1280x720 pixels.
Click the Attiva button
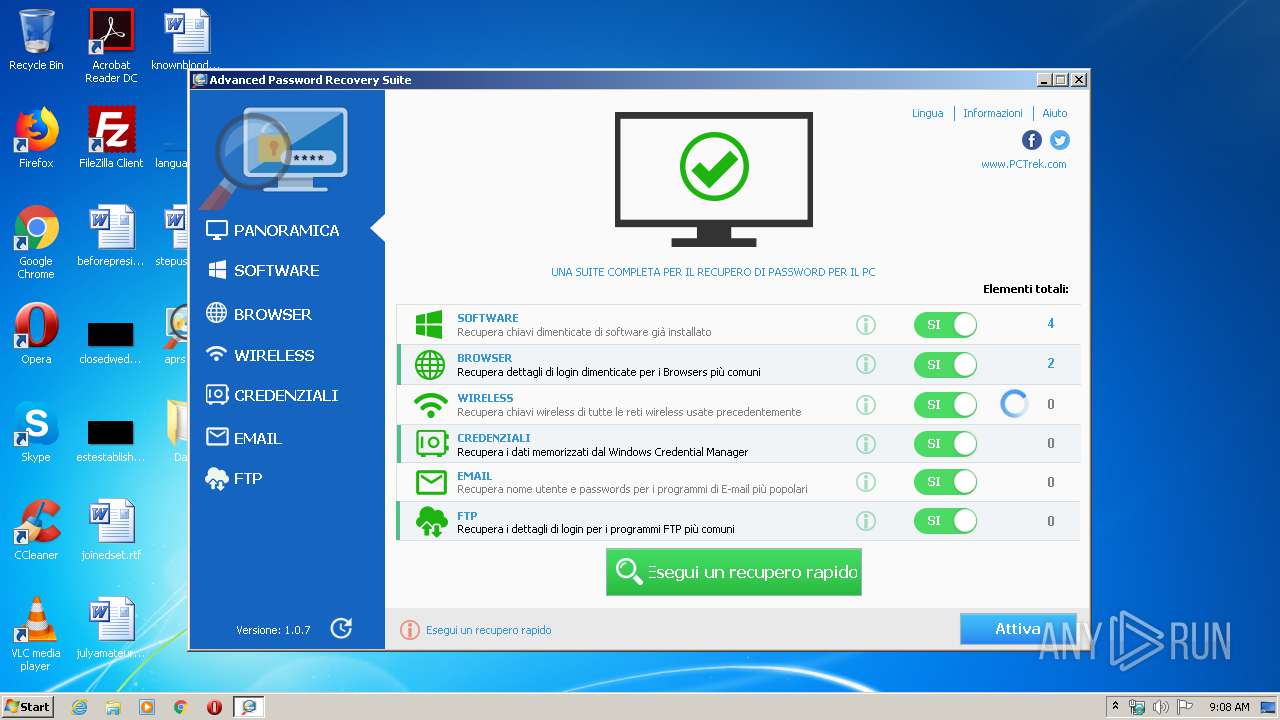tap(1017, 629)
